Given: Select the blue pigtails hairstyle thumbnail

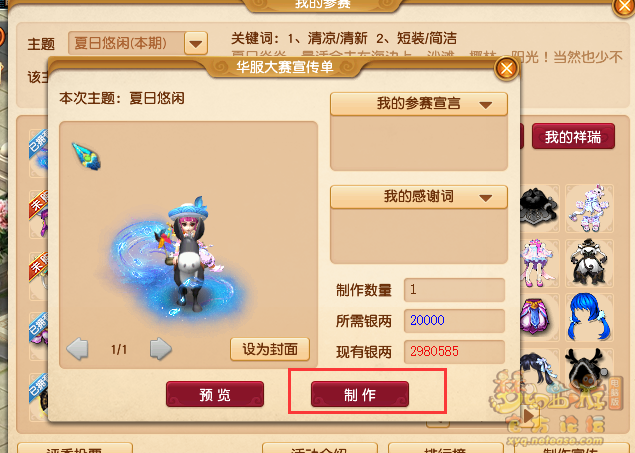Looking at the screenshot, I should (589, 317).
